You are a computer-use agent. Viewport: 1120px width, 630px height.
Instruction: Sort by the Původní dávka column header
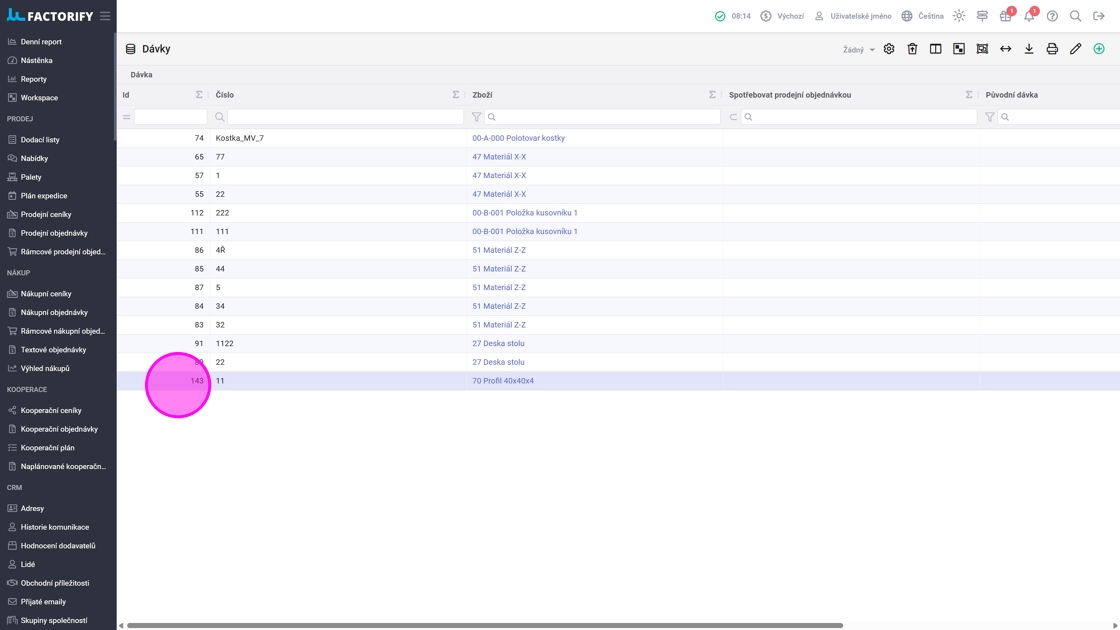pos(1011,94)
